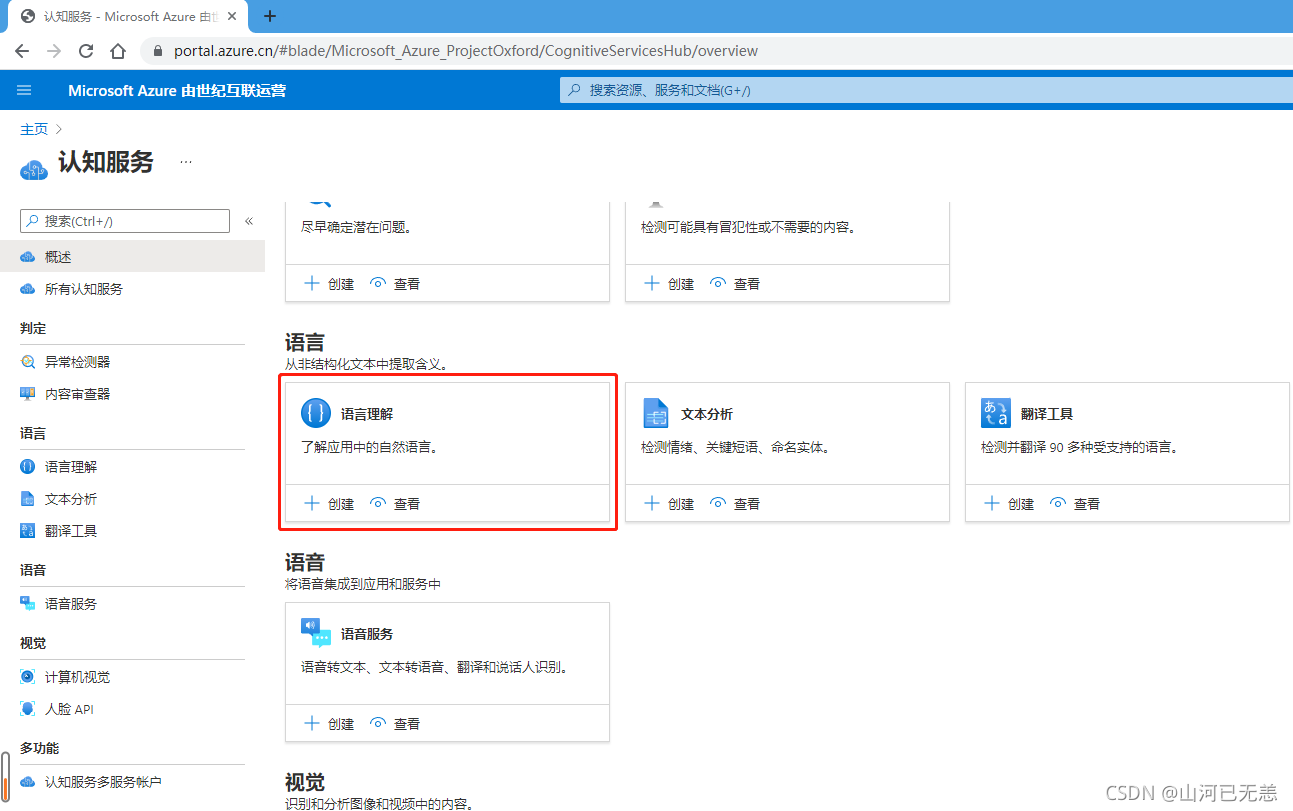Image resolution: width=1293 pixels, height=811 pixels.
Task: Click 查看 under 检测可能具有冒犯性 content card
Action: 735,284
